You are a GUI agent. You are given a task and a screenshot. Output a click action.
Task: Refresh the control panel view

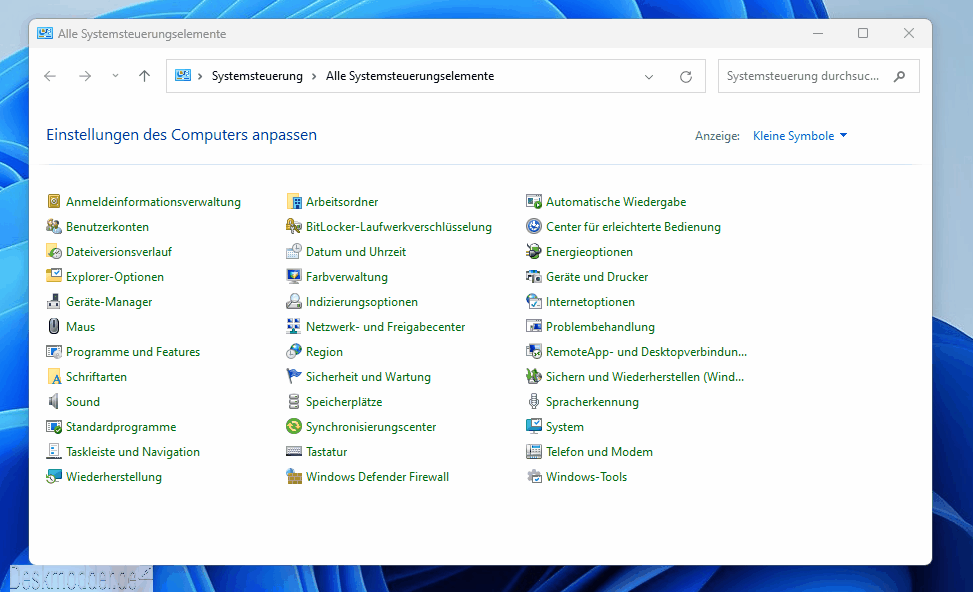pos(686,76)
